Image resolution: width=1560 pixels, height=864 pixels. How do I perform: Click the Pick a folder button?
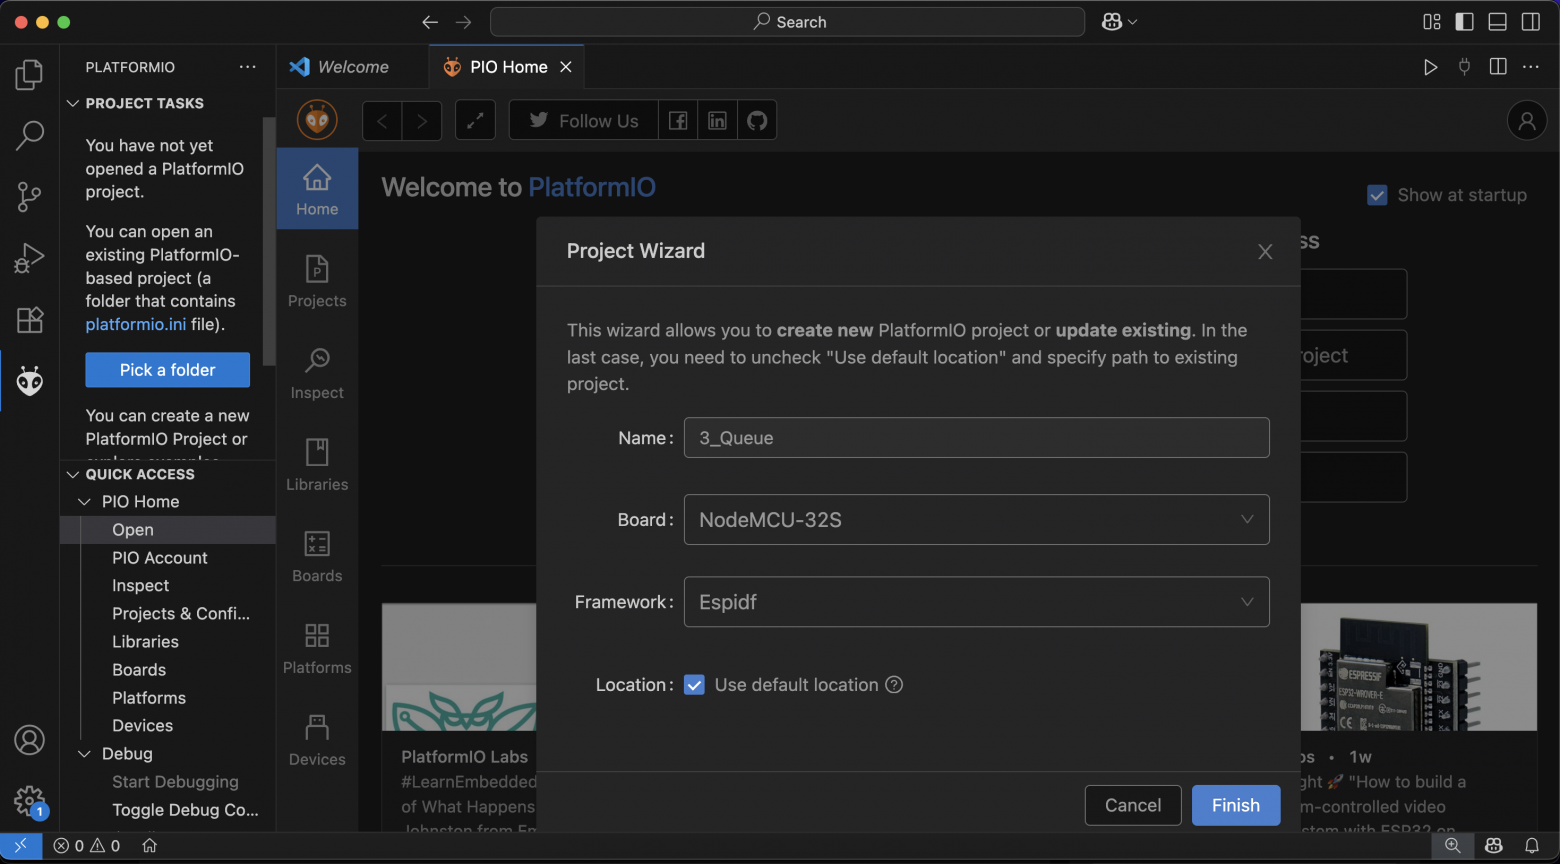(167, 370)
